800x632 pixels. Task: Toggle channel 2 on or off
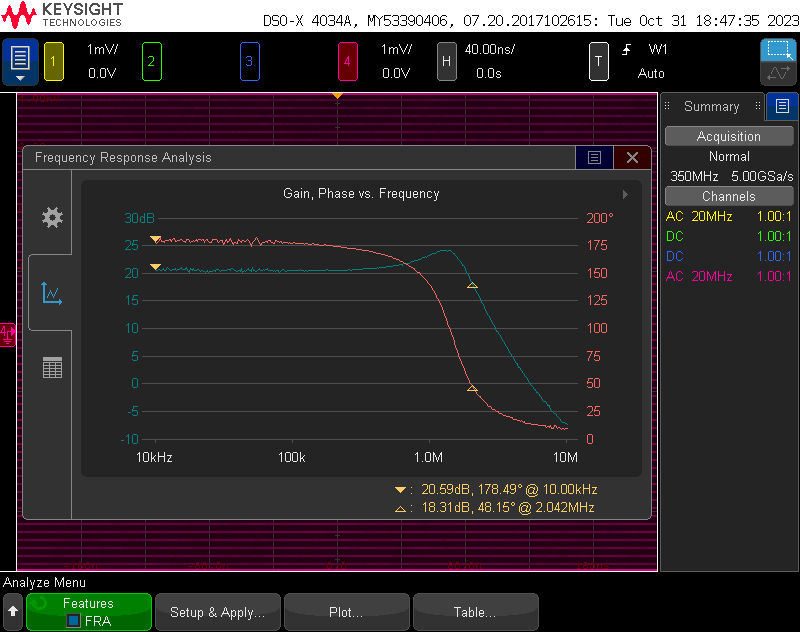[151, 62]
